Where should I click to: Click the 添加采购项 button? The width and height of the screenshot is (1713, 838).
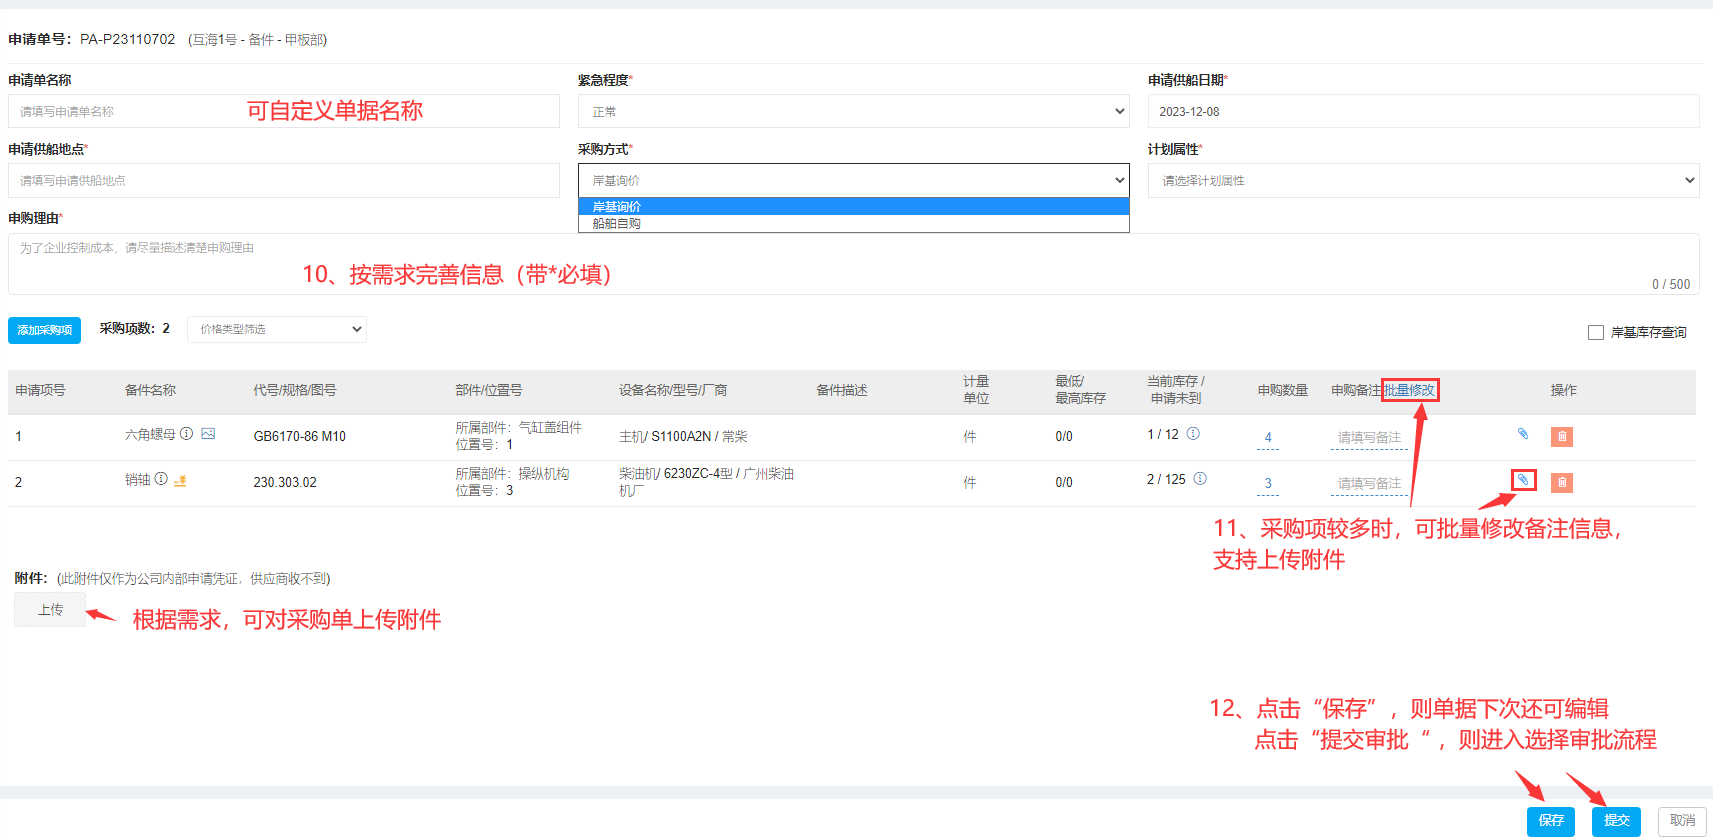click(x=44, y=330)
